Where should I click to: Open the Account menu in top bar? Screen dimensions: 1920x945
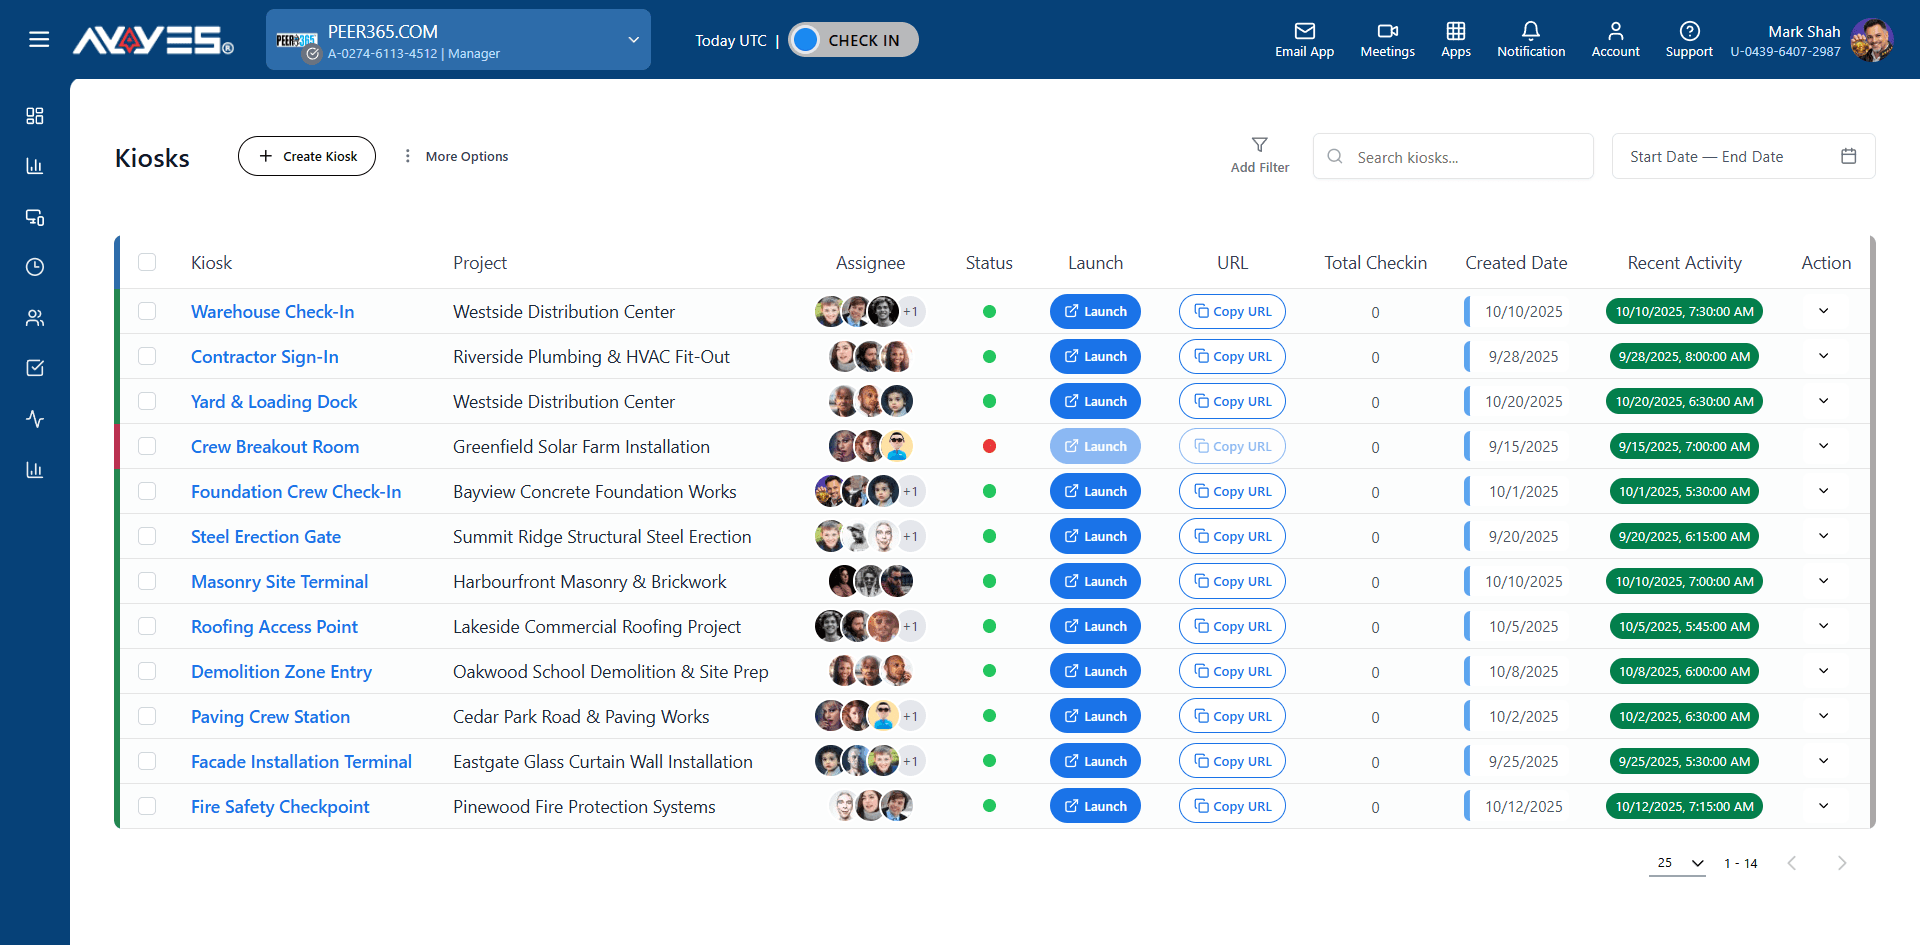point(1616,40)
